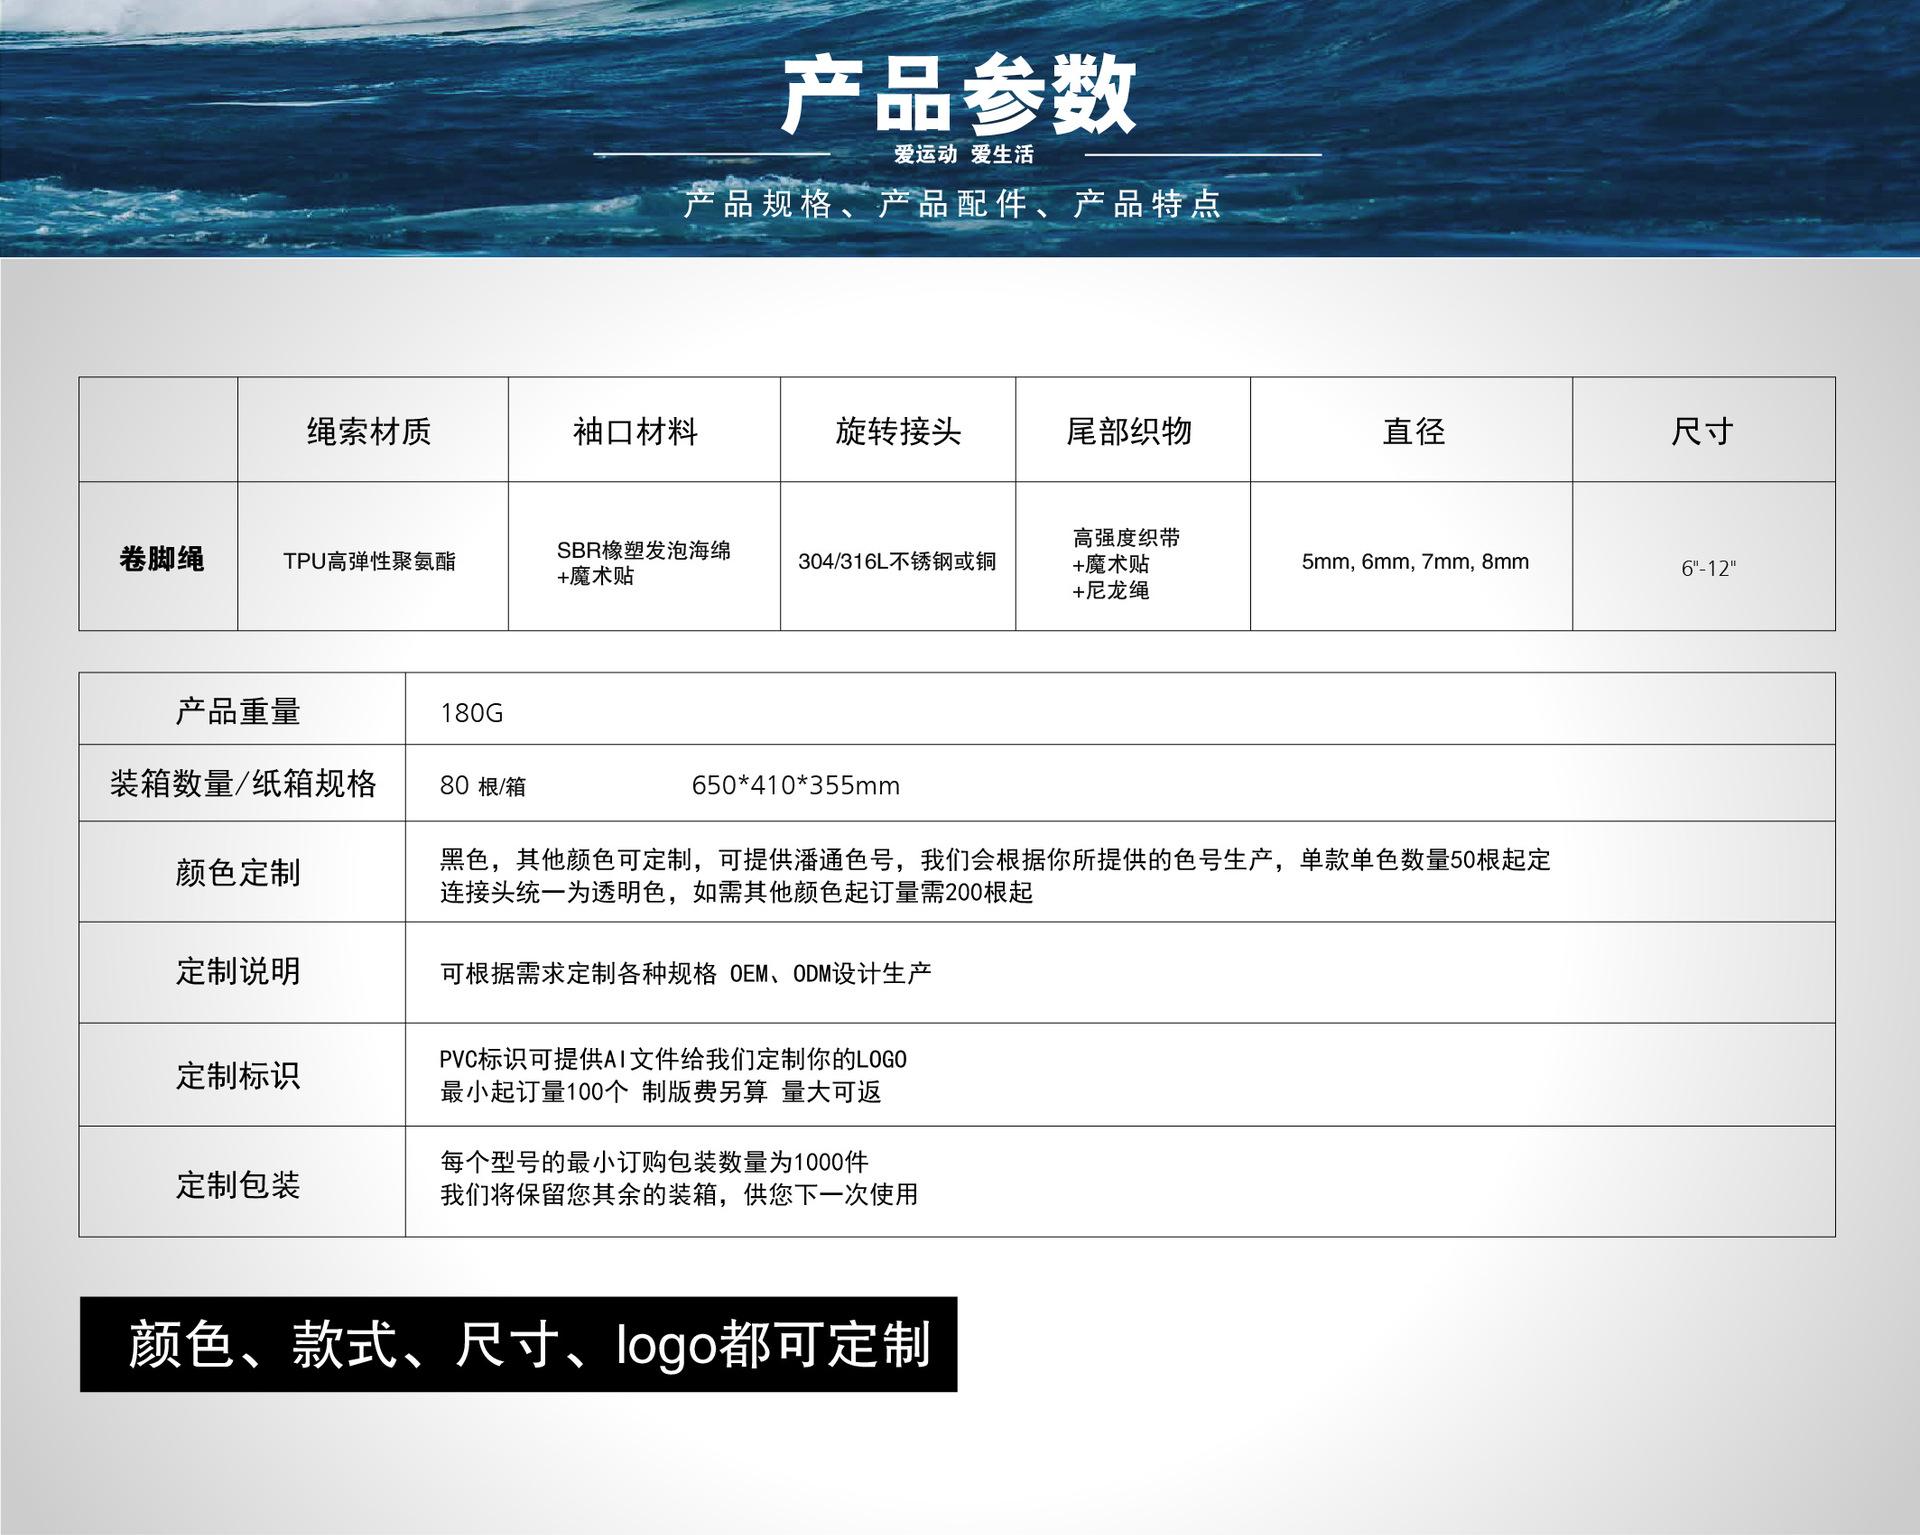Click the 180G weight value
Image resolution: width=1920 pixels, height=1535 pixels.
[x=471, y=713]
